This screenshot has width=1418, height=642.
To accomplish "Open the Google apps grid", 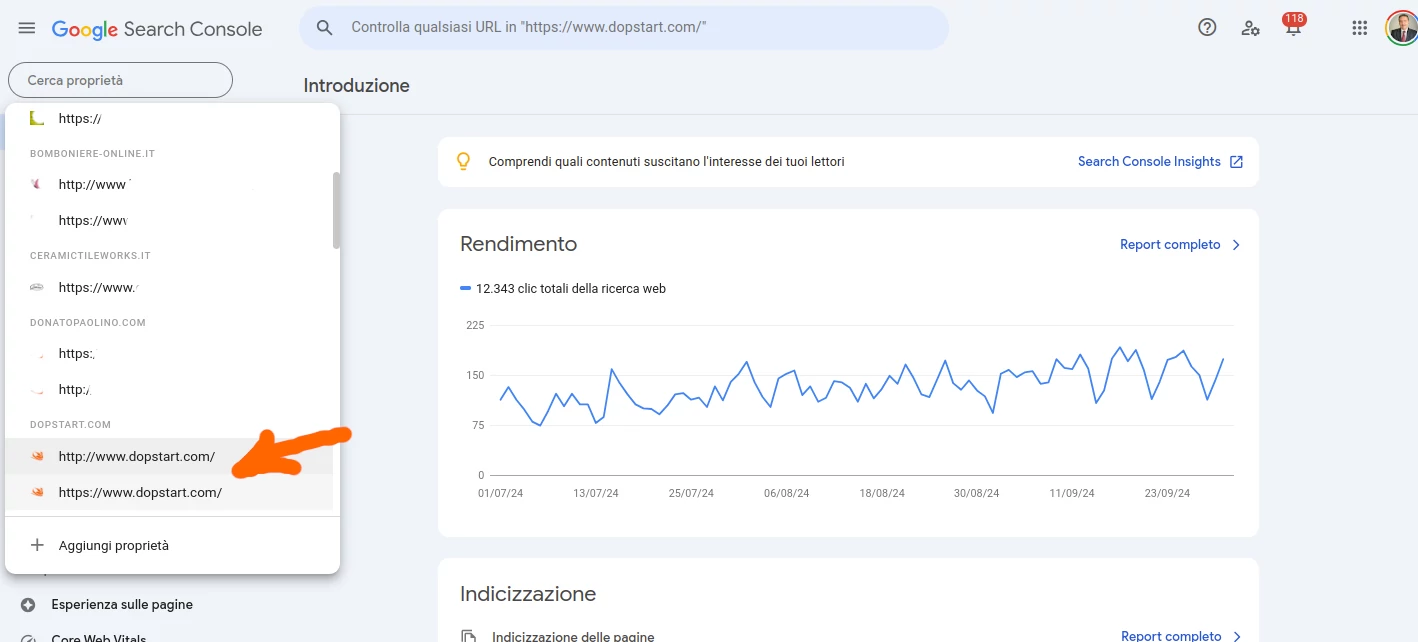I will pos(1359,28).
